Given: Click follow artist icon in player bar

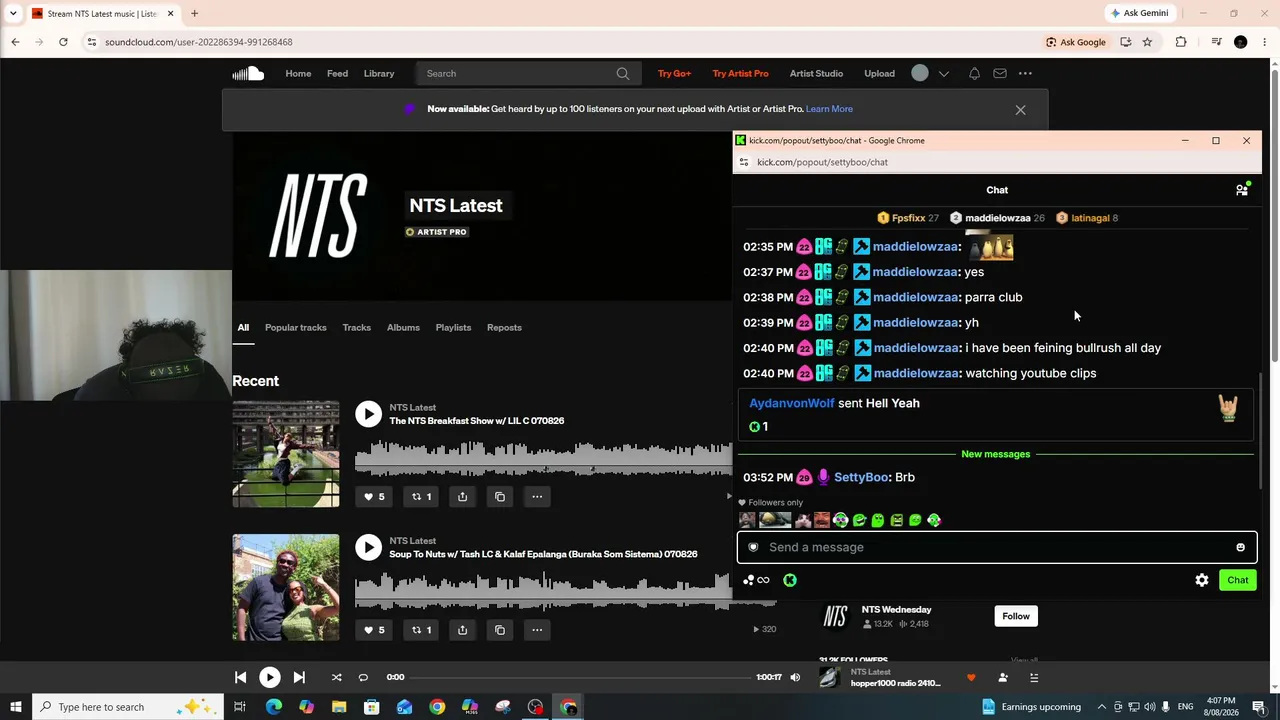Looking at the screenshot, I should click(x=1003, y=677).
